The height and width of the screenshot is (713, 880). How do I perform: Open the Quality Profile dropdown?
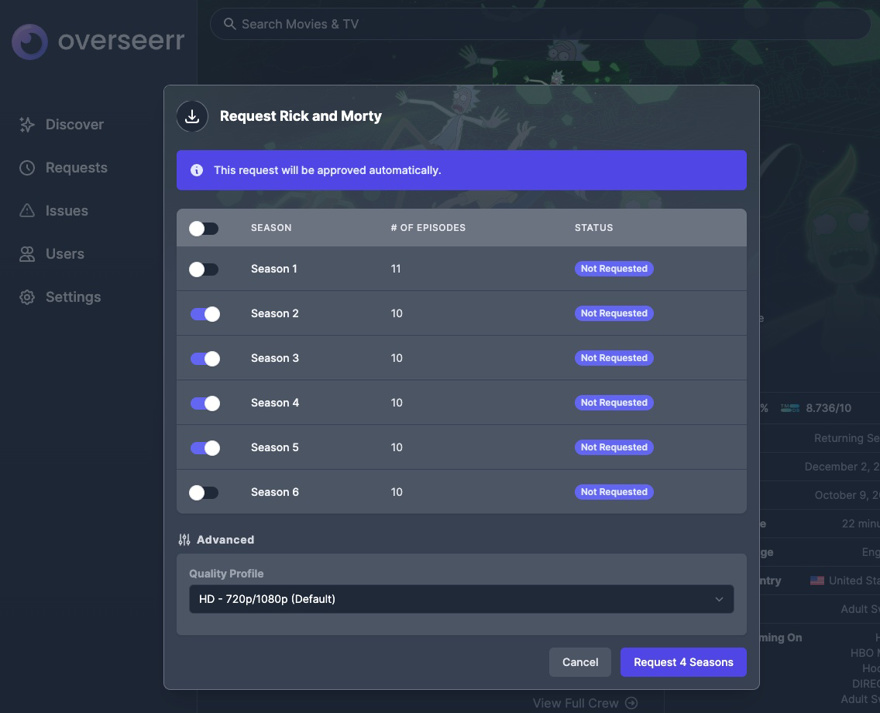(x=461, y=599)
